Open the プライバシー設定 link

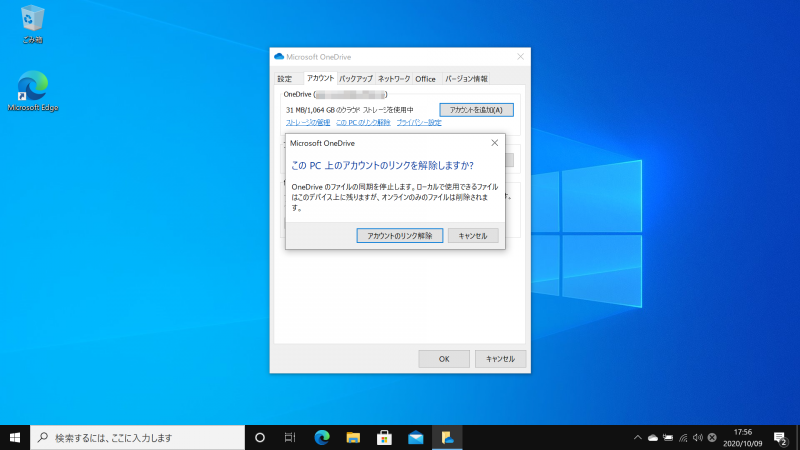tap(419, 122)
